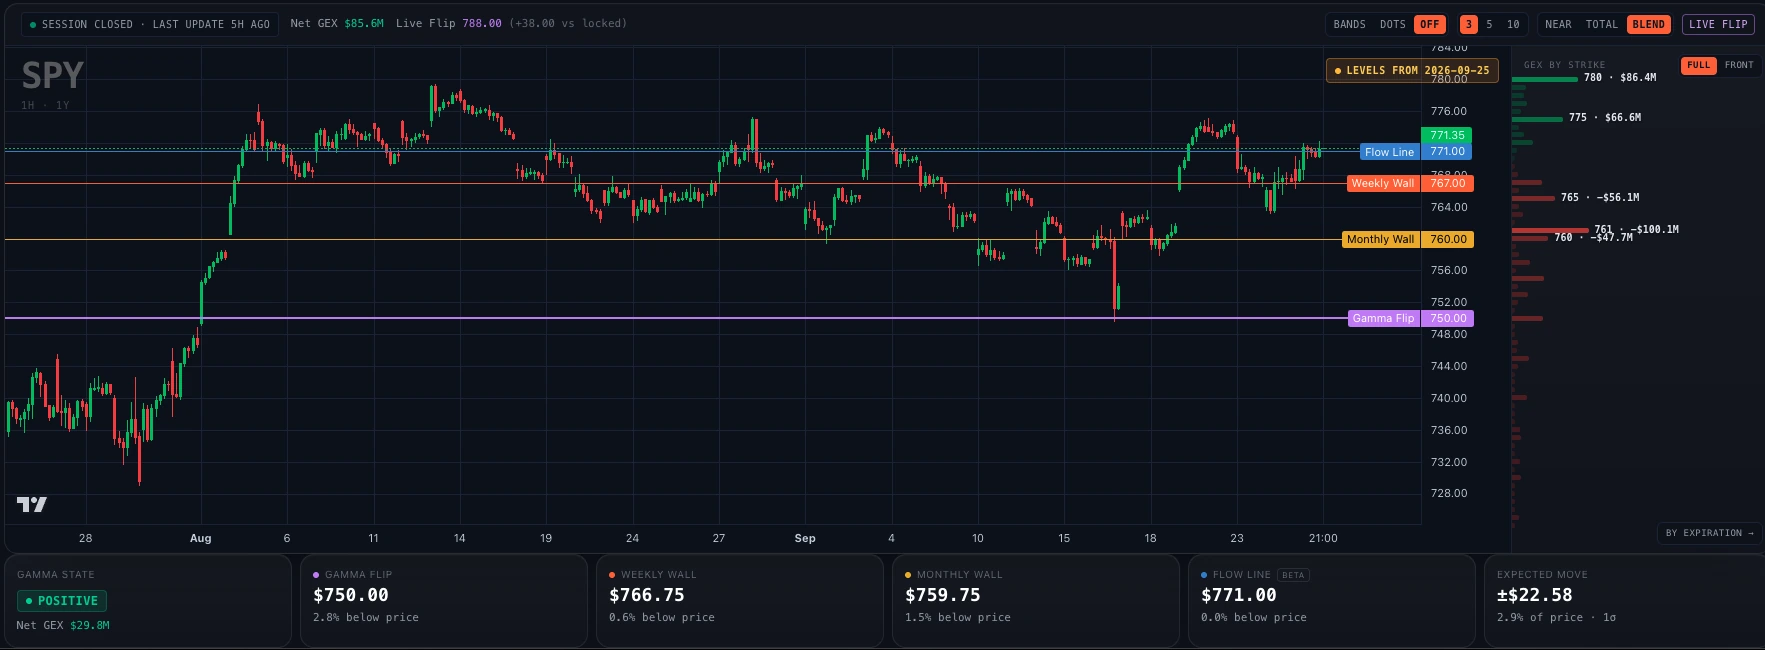Open the BY EXPIRATION view
1765x650 pixels.
pos(1709,533)
